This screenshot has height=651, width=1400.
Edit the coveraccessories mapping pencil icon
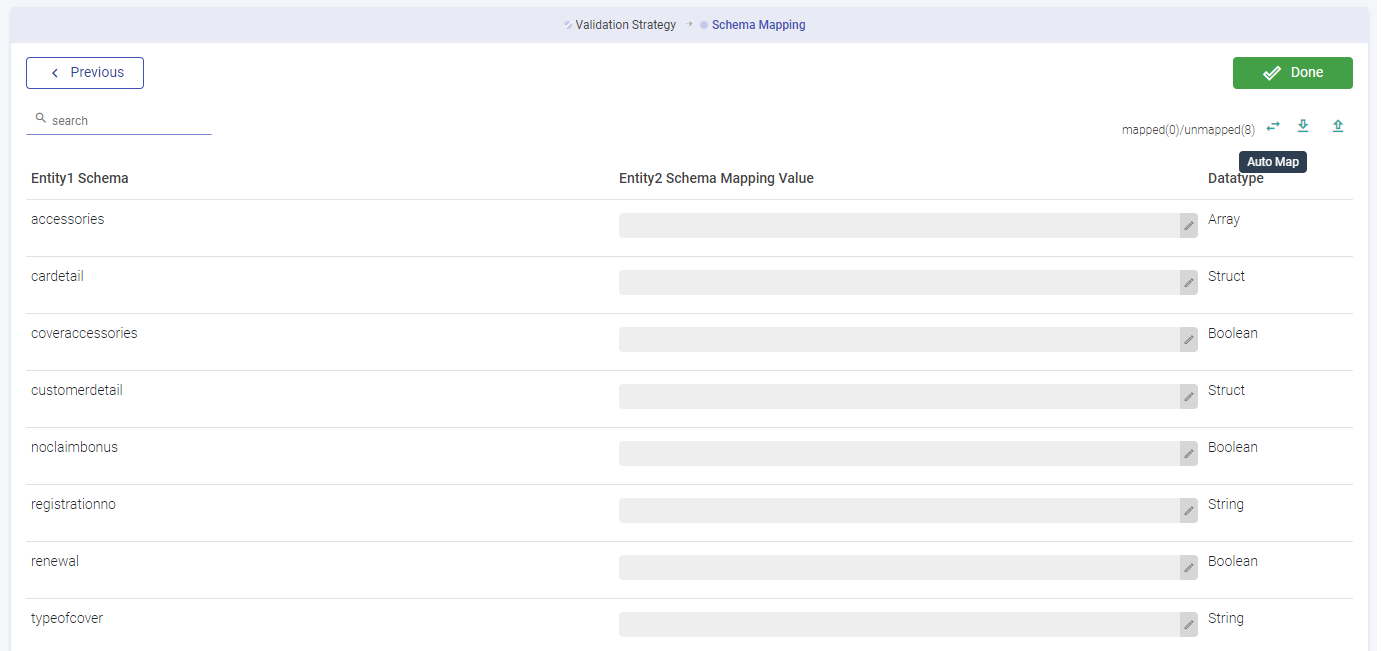(x=1189, y=340)
